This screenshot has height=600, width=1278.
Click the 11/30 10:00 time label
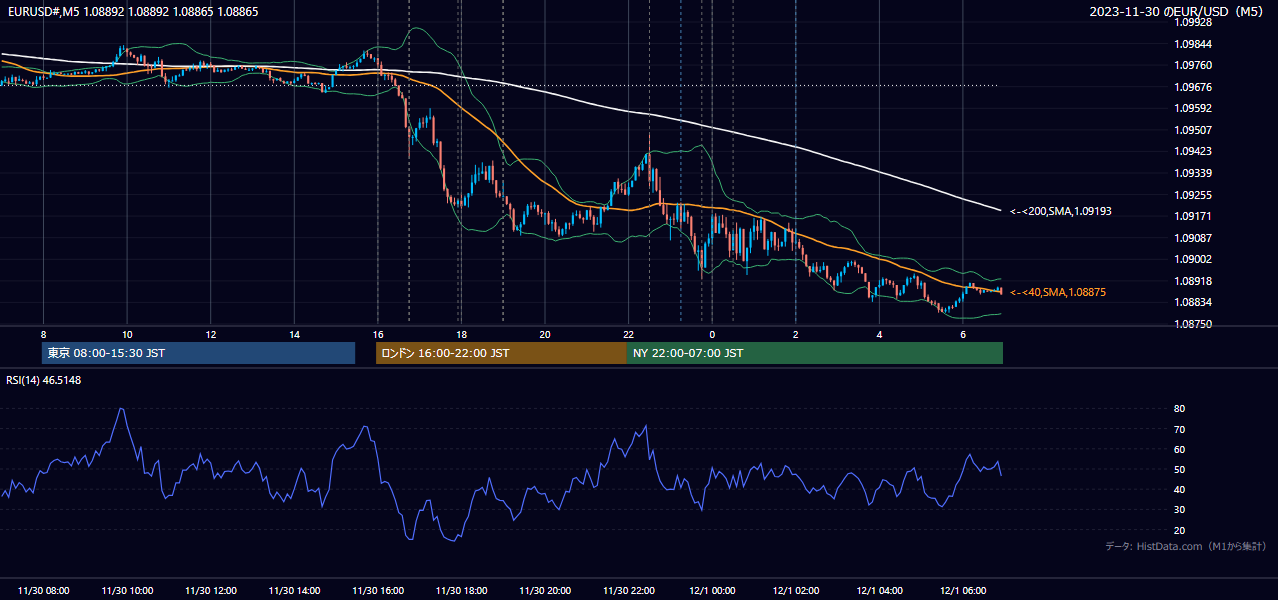[127, 591]
